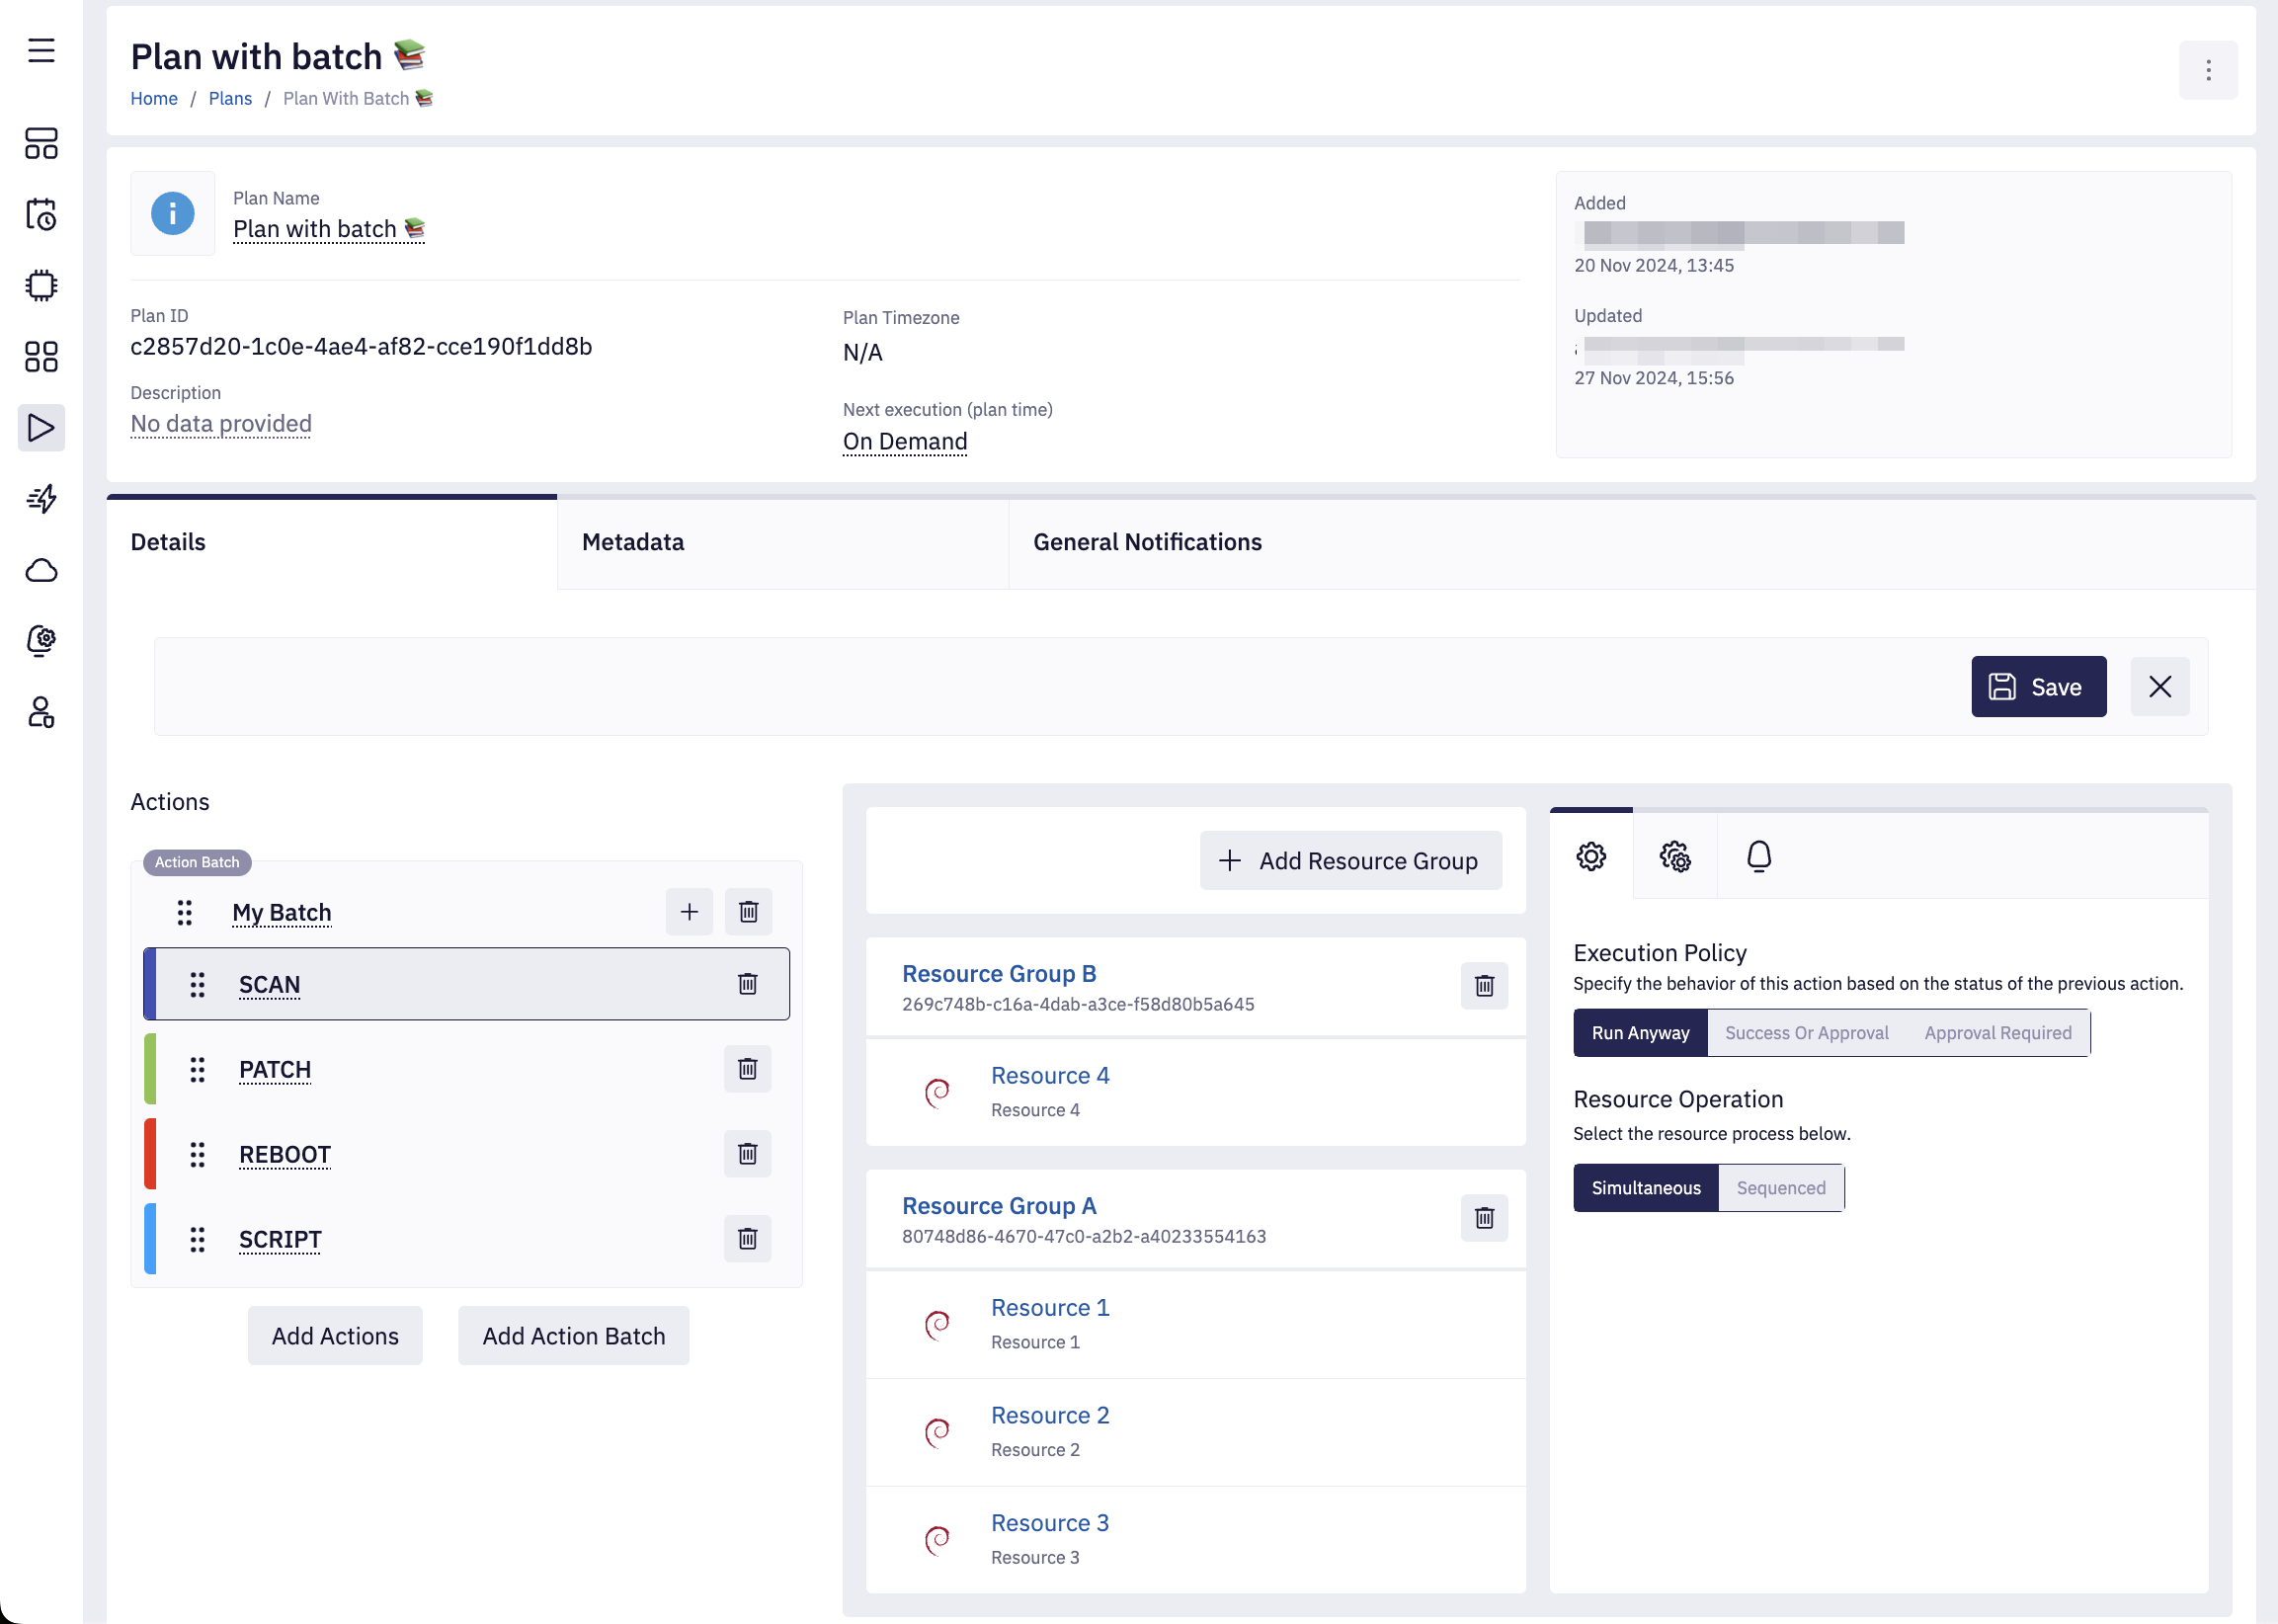Open the General Notifications tab
This screenshot has width=2278, height=1624.
1147,542
